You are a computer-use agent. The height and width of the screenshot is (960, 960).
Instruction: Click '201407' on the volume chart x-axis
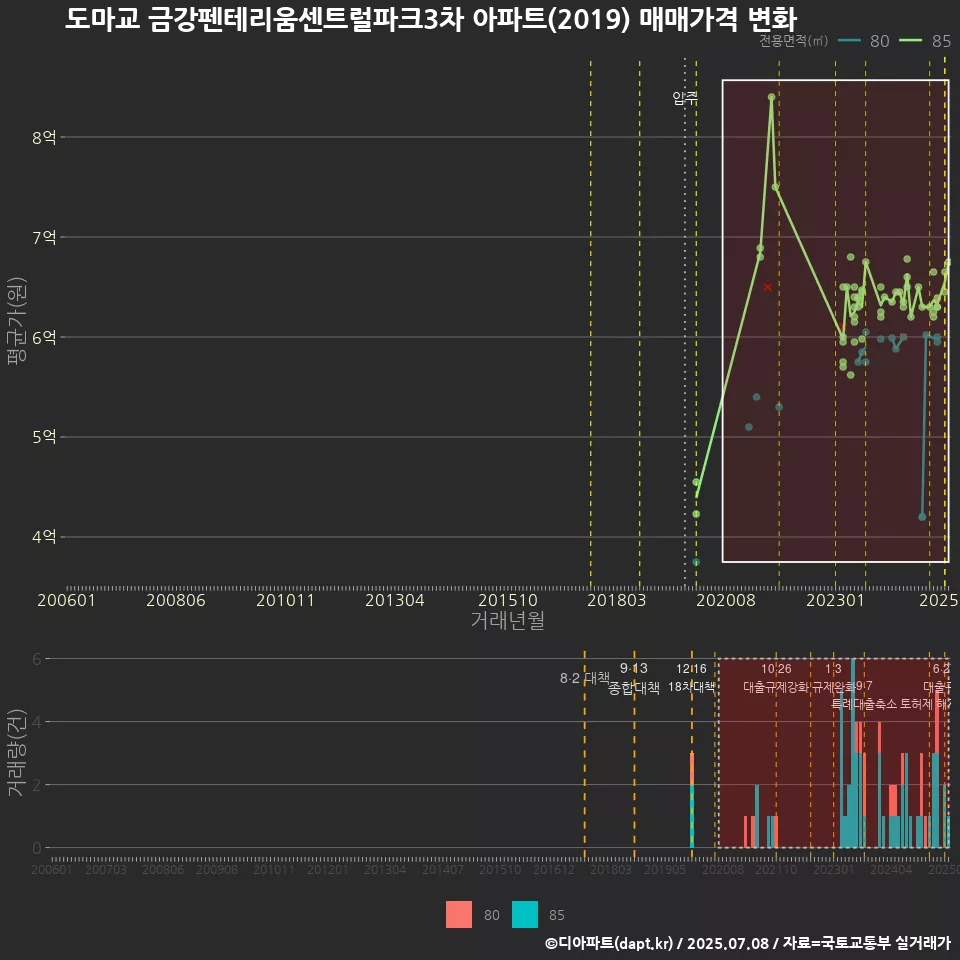[443, 869]
